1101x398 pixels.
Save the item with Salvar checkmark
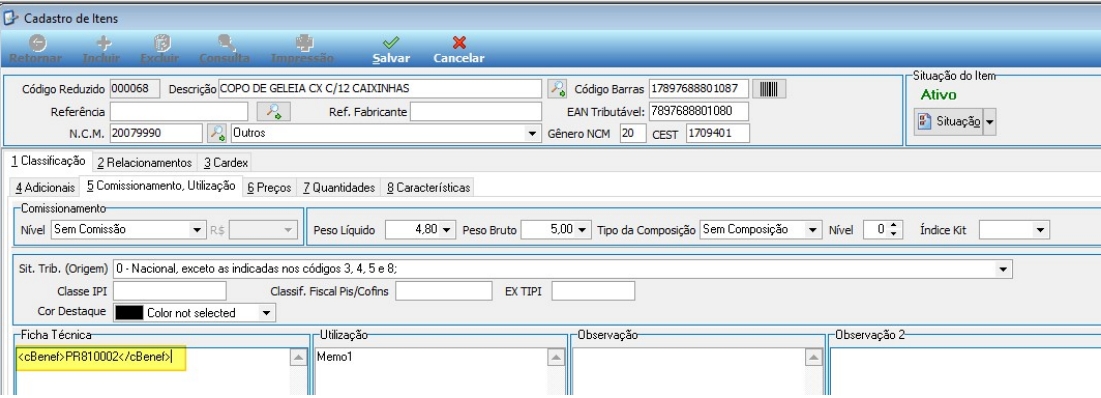[x=390, y=44]
